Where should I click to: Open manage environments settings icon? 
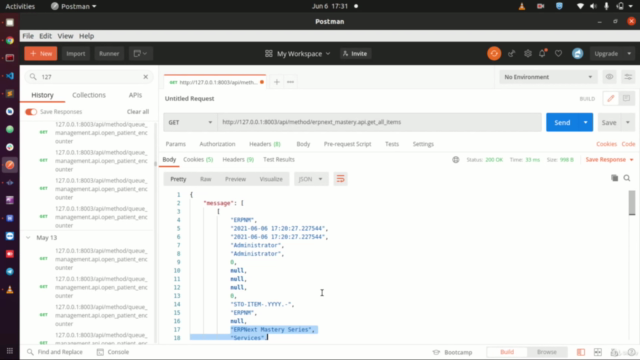(628, 77)
